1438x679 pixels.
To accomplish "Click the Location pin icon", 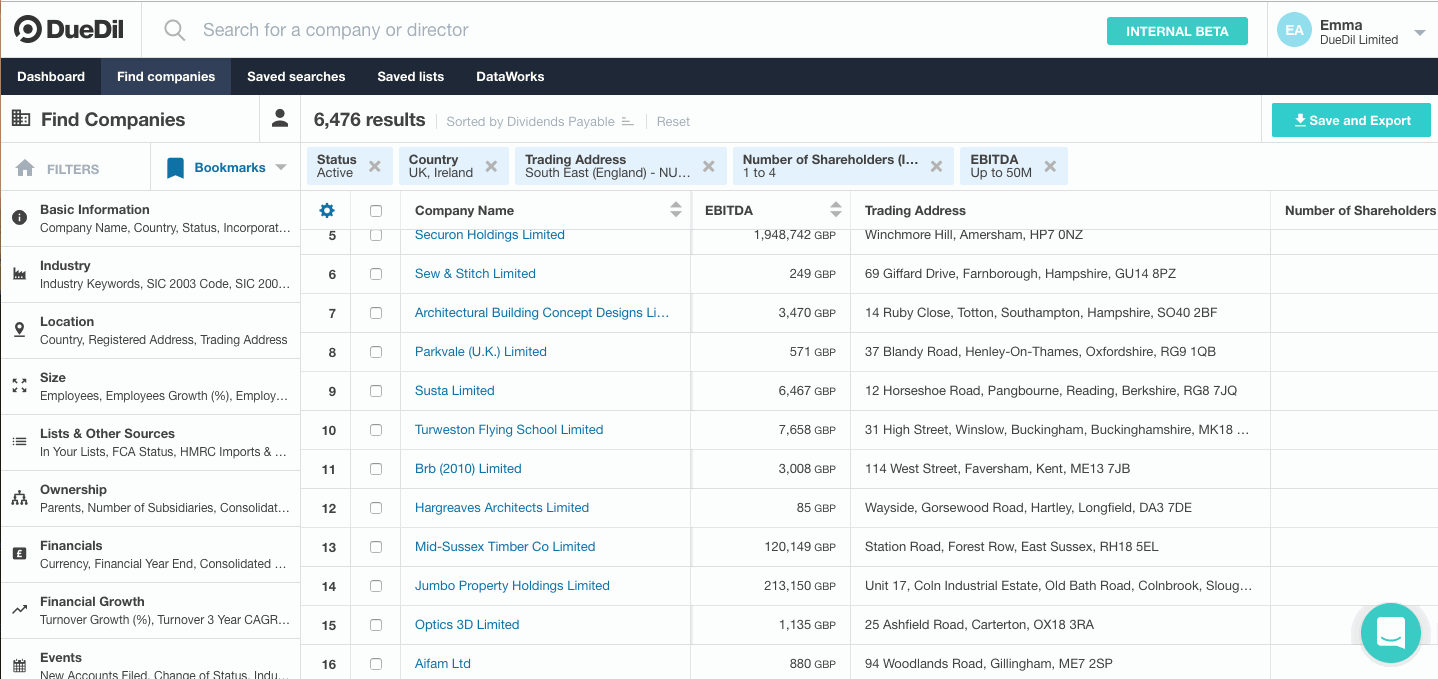I will click(19, 330).
